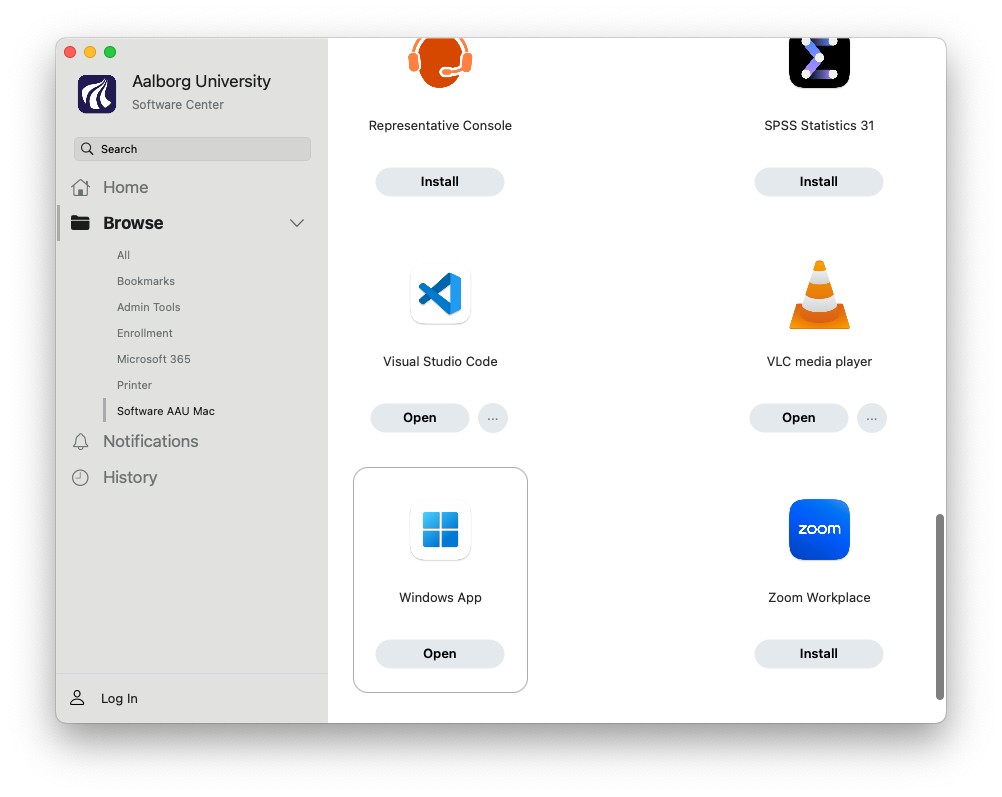The width and height of the screenshot is (1002, 797).
Task: Open more options for VLC media player
Action: click(871, 418)
